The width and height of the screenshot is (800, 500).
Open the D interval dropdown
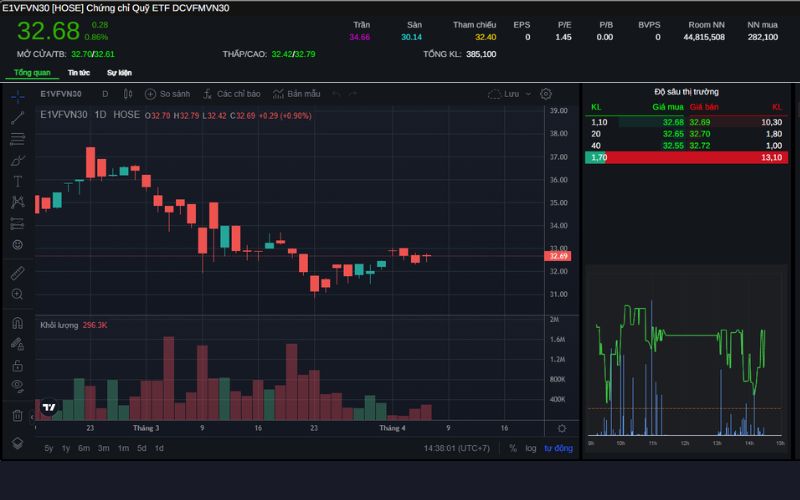(105, 94)
